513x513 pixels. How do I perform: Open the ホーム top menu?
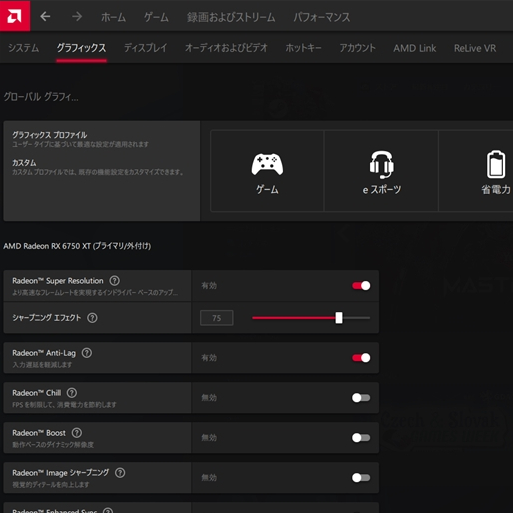point(113,17)
